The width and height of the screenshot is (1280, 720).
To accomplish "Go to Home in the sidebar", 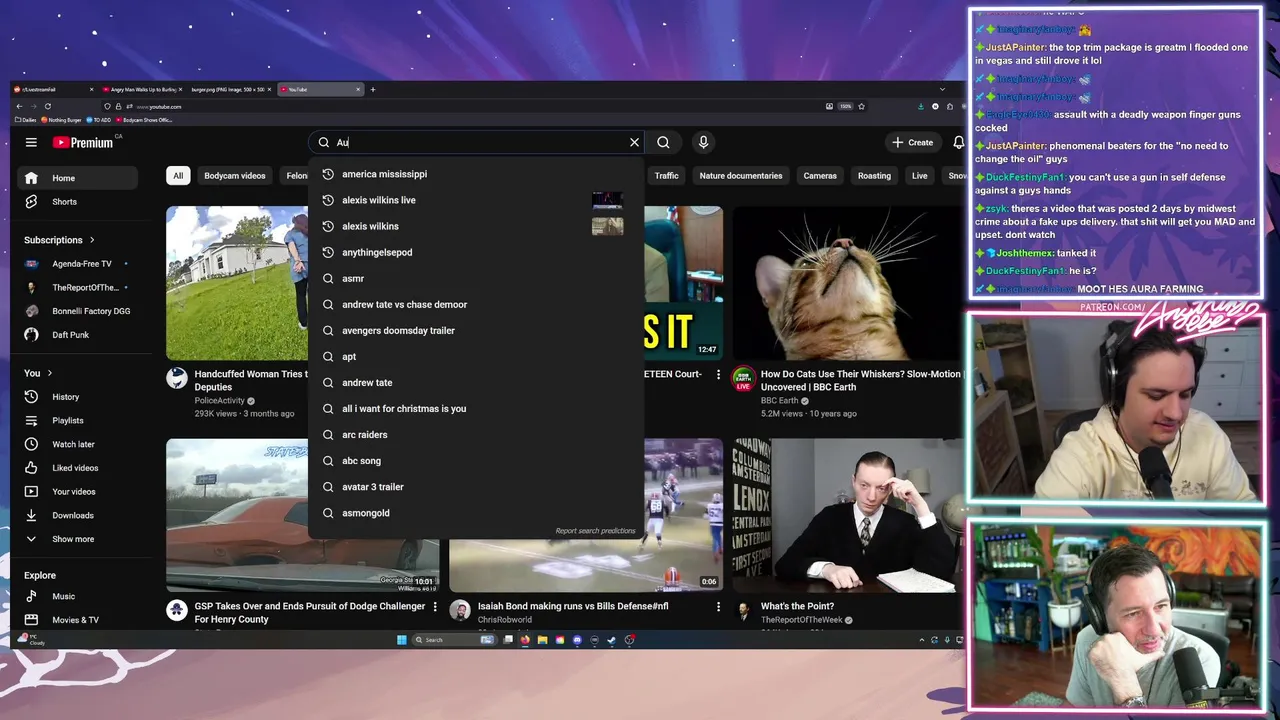I will (78, 178).
